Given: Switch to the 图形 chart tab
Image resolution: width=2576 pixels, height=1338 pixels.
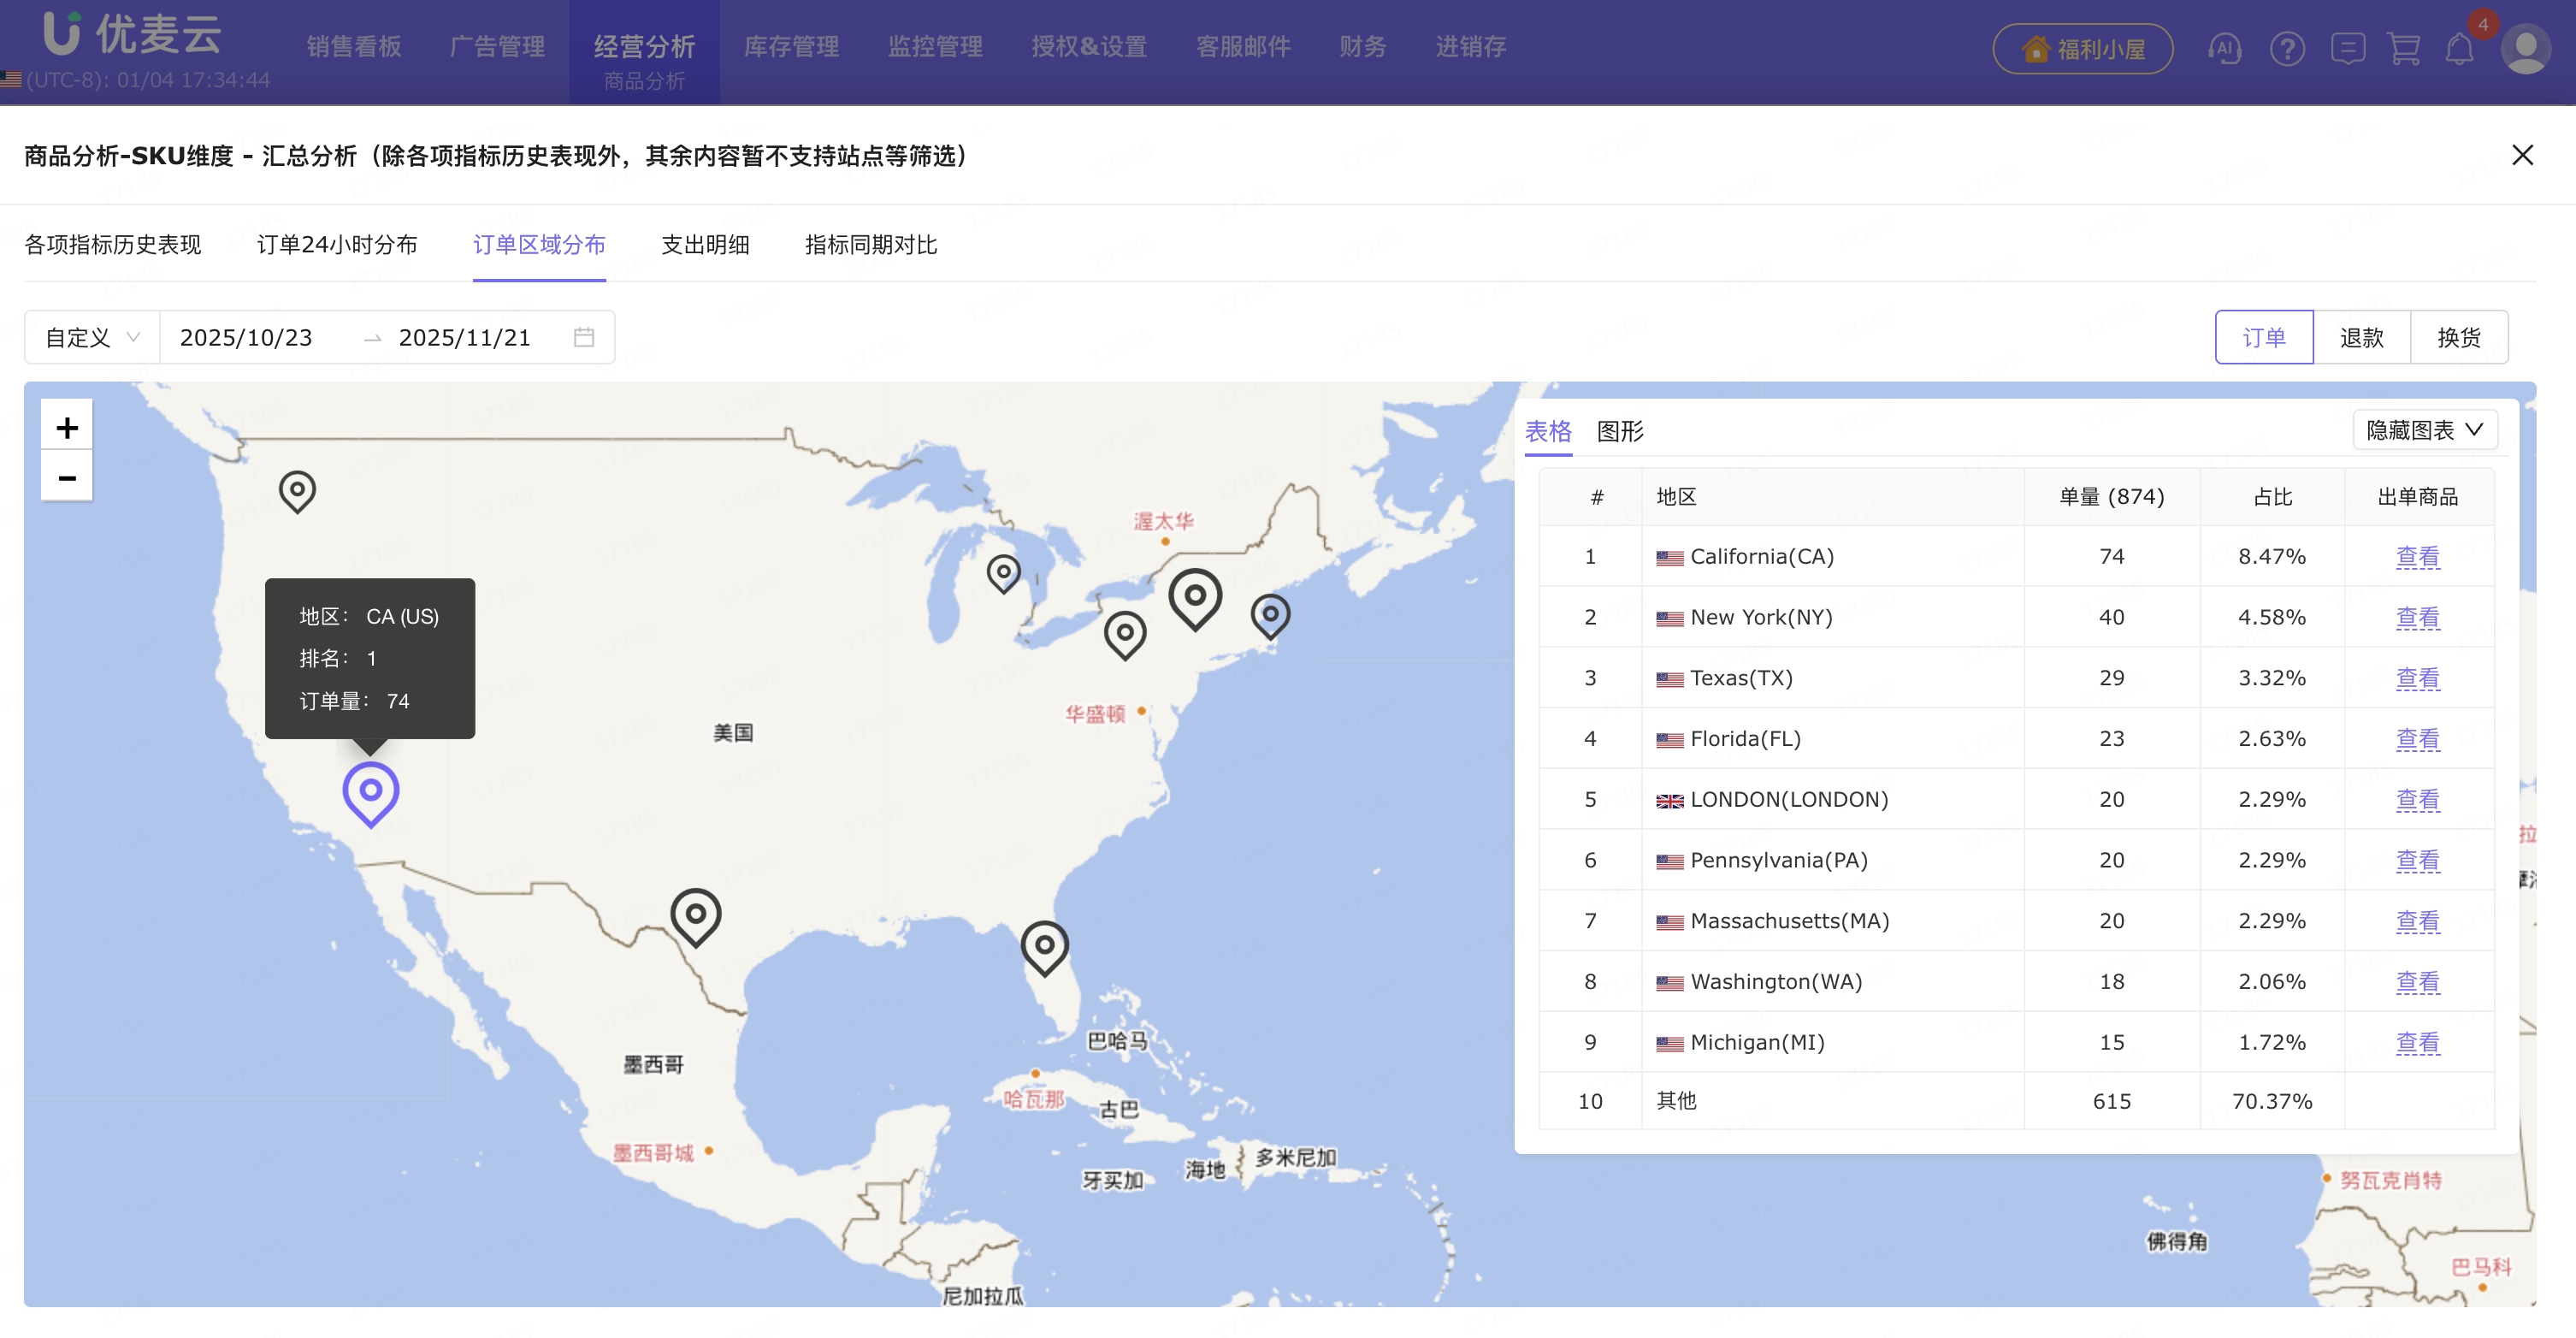Looking at the screenshot, I should 1620,431.
